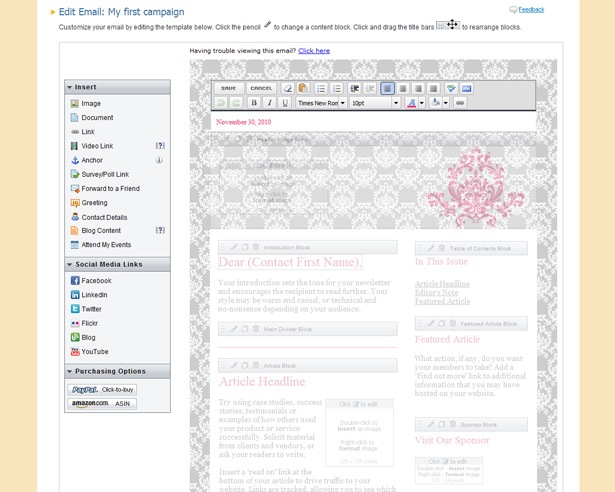The width and height of the screenshot is (615, 492).
Task: Open the Feedback link
Action: point(531,9)
